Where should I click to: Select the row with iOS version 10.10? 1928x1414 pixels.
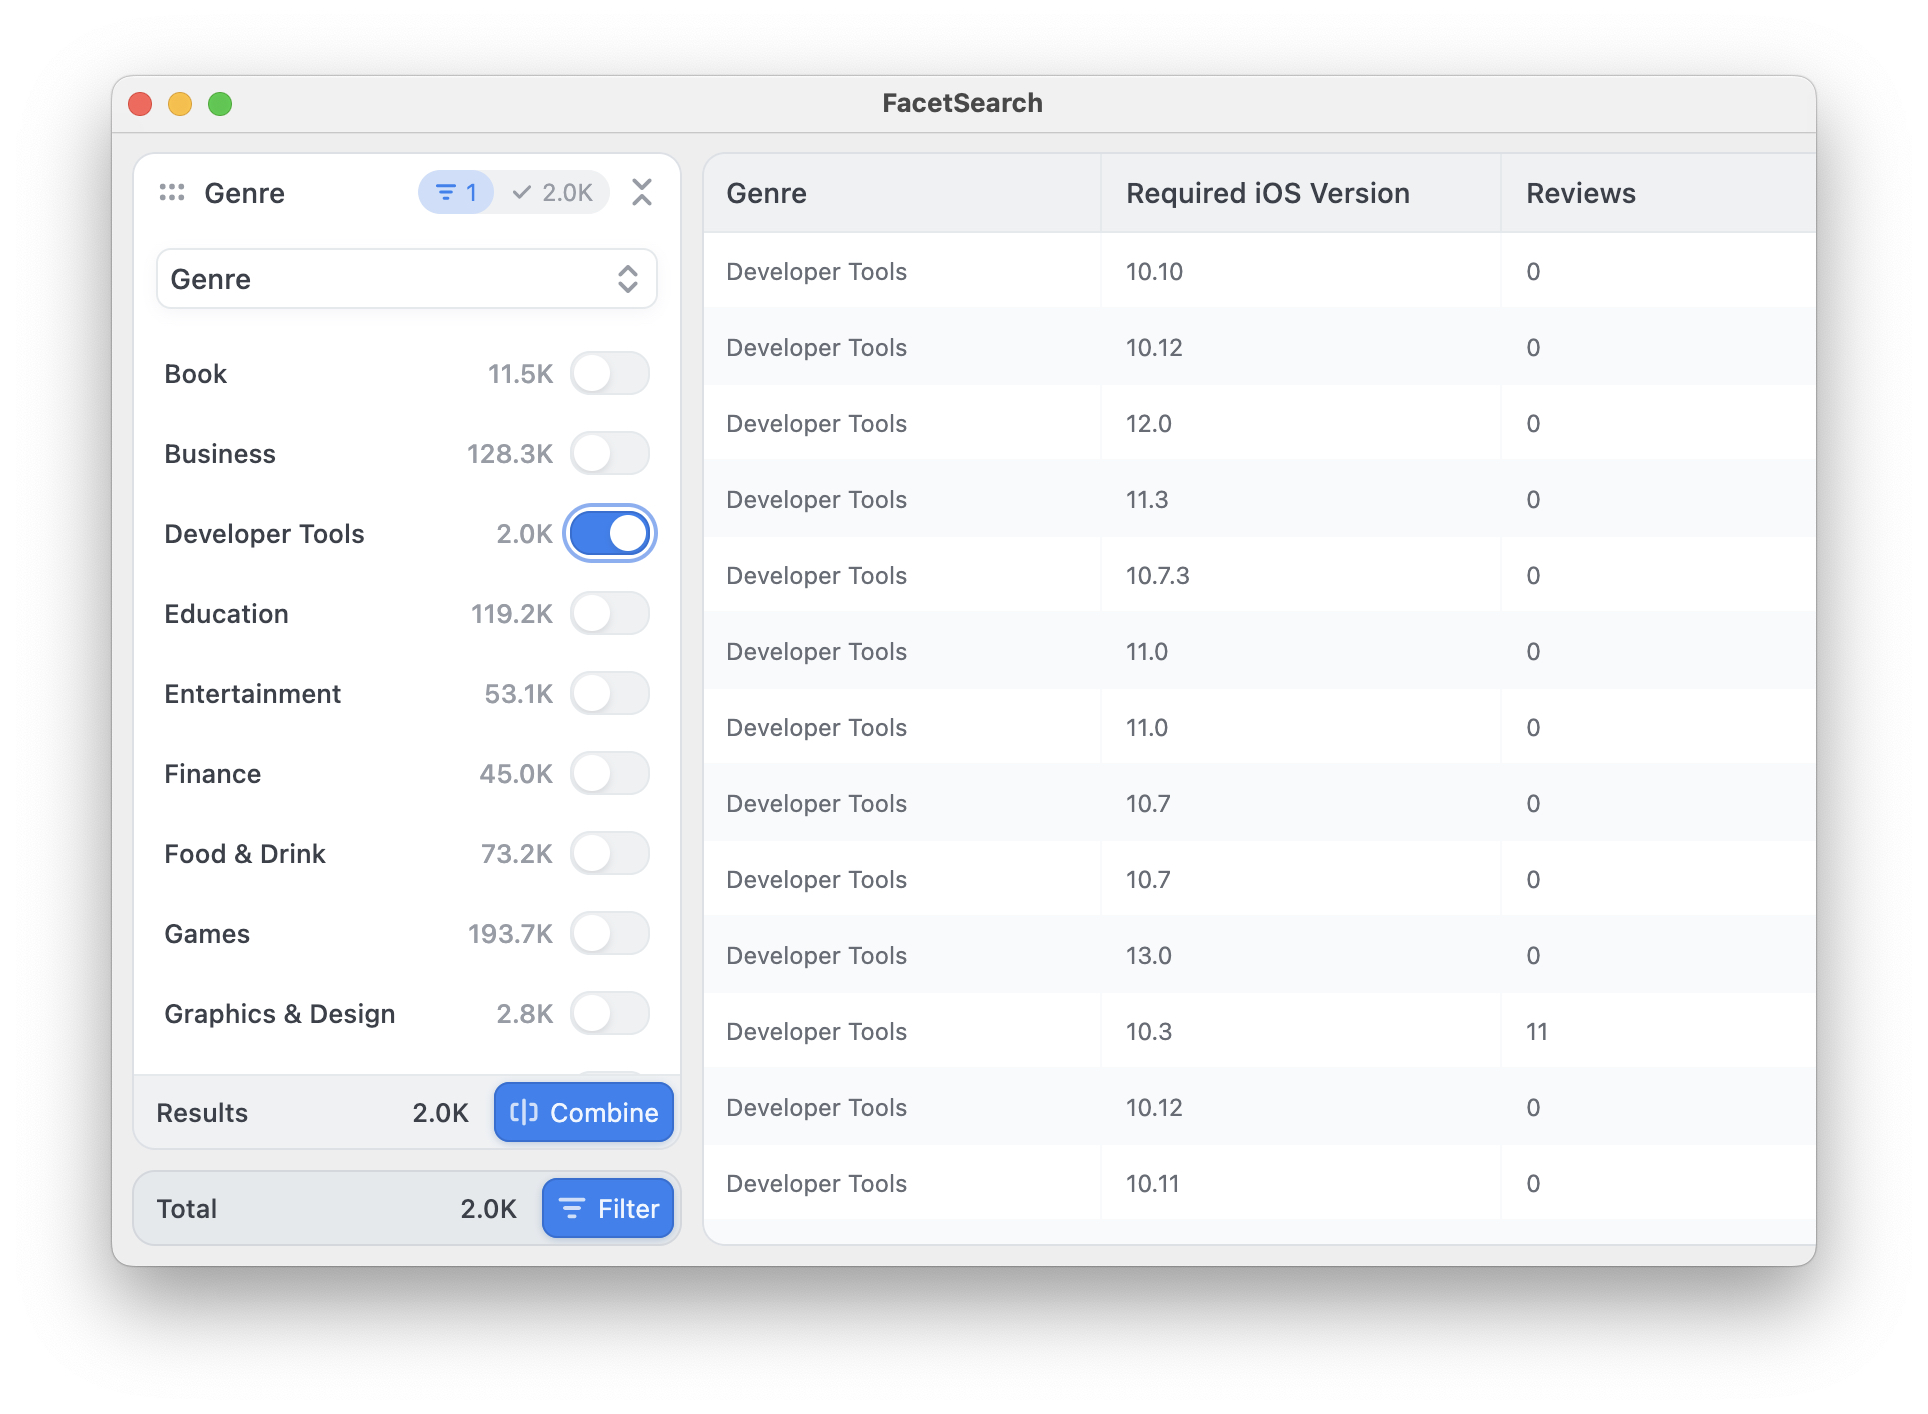[x=1260, y=272]
